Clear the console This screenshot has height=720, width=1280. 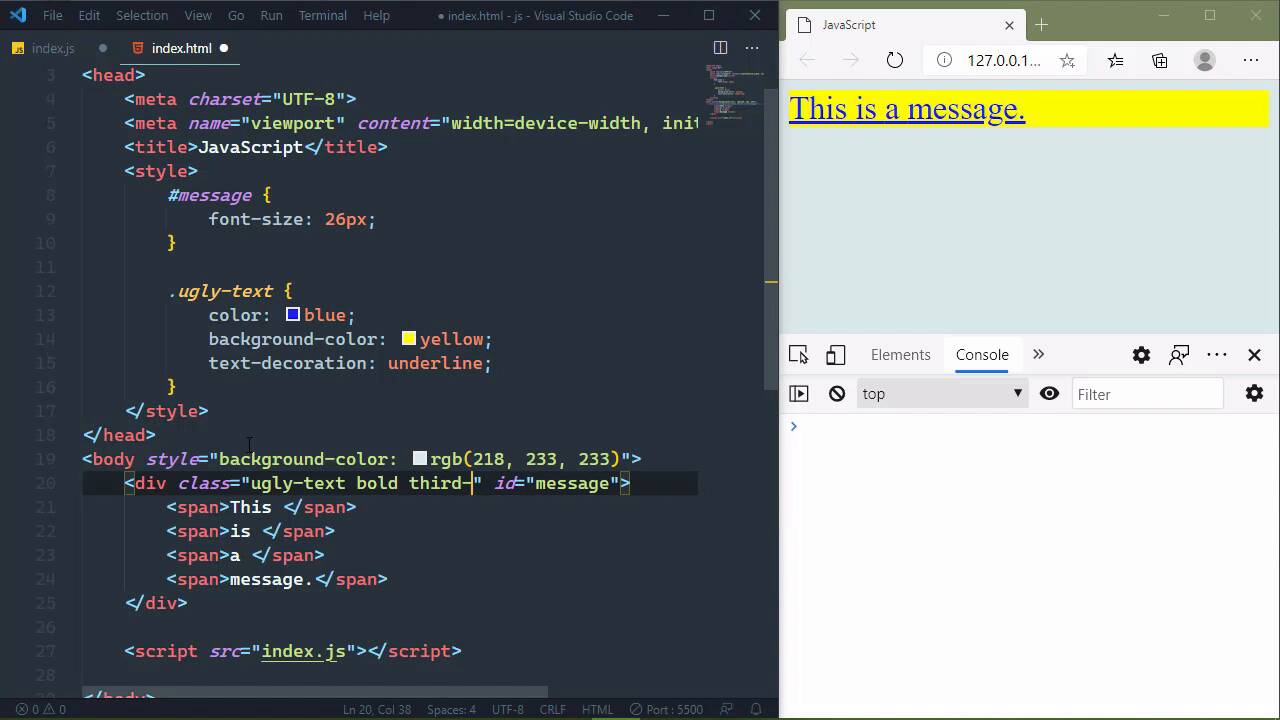[x=837, y=394]
